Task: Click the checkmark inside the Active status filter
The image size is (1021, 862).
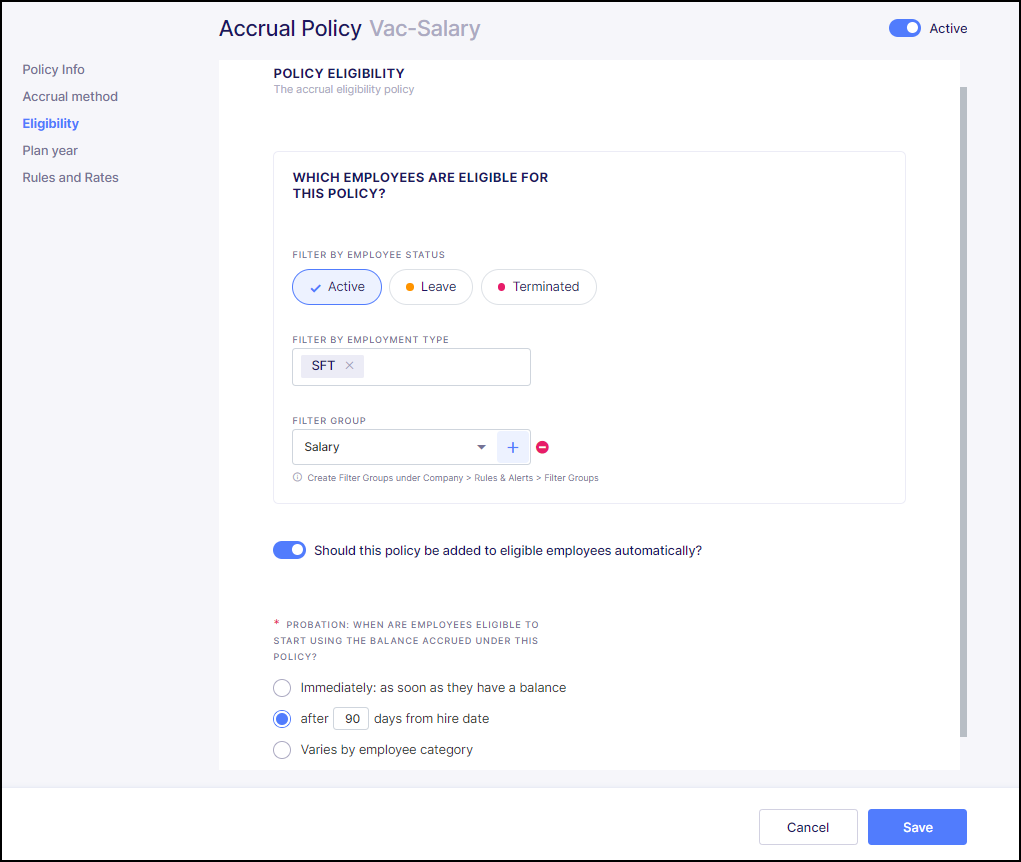Action: 316,287
